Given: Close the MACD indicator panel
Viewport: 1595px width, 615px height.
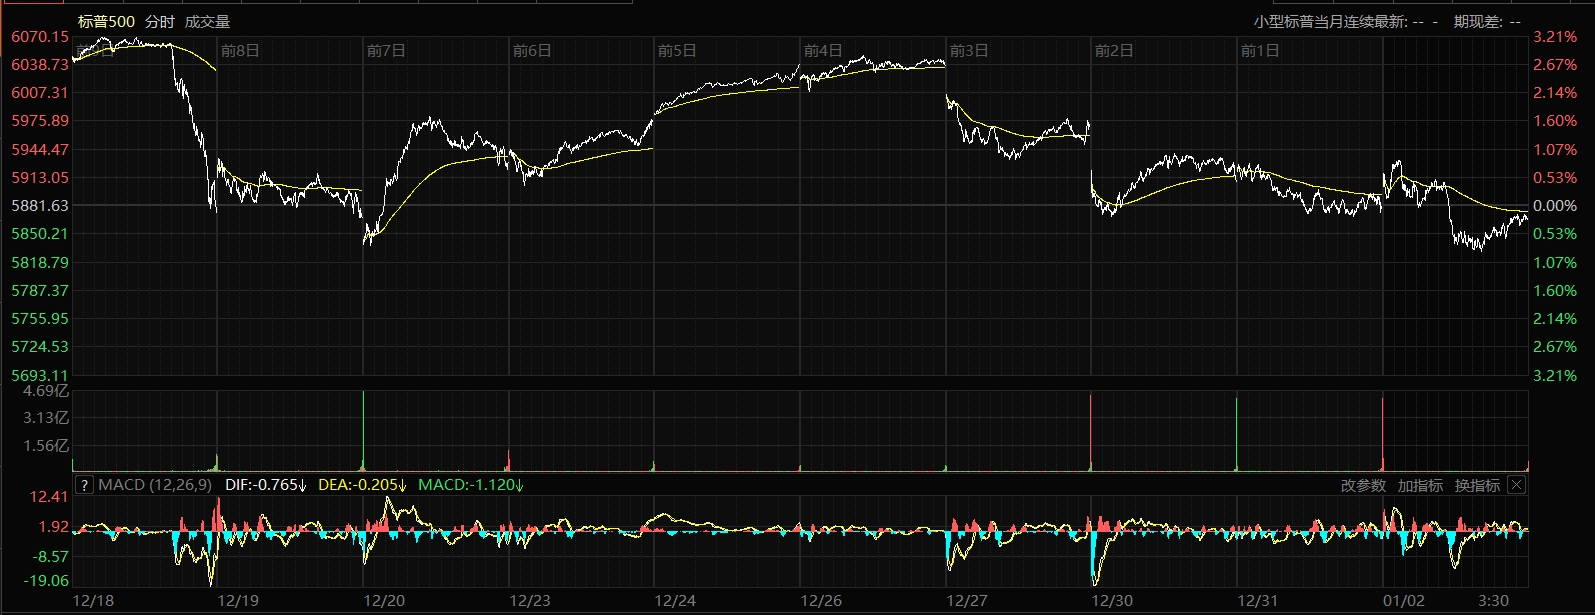Looking at the screenshot, I should click(1516, 485).
